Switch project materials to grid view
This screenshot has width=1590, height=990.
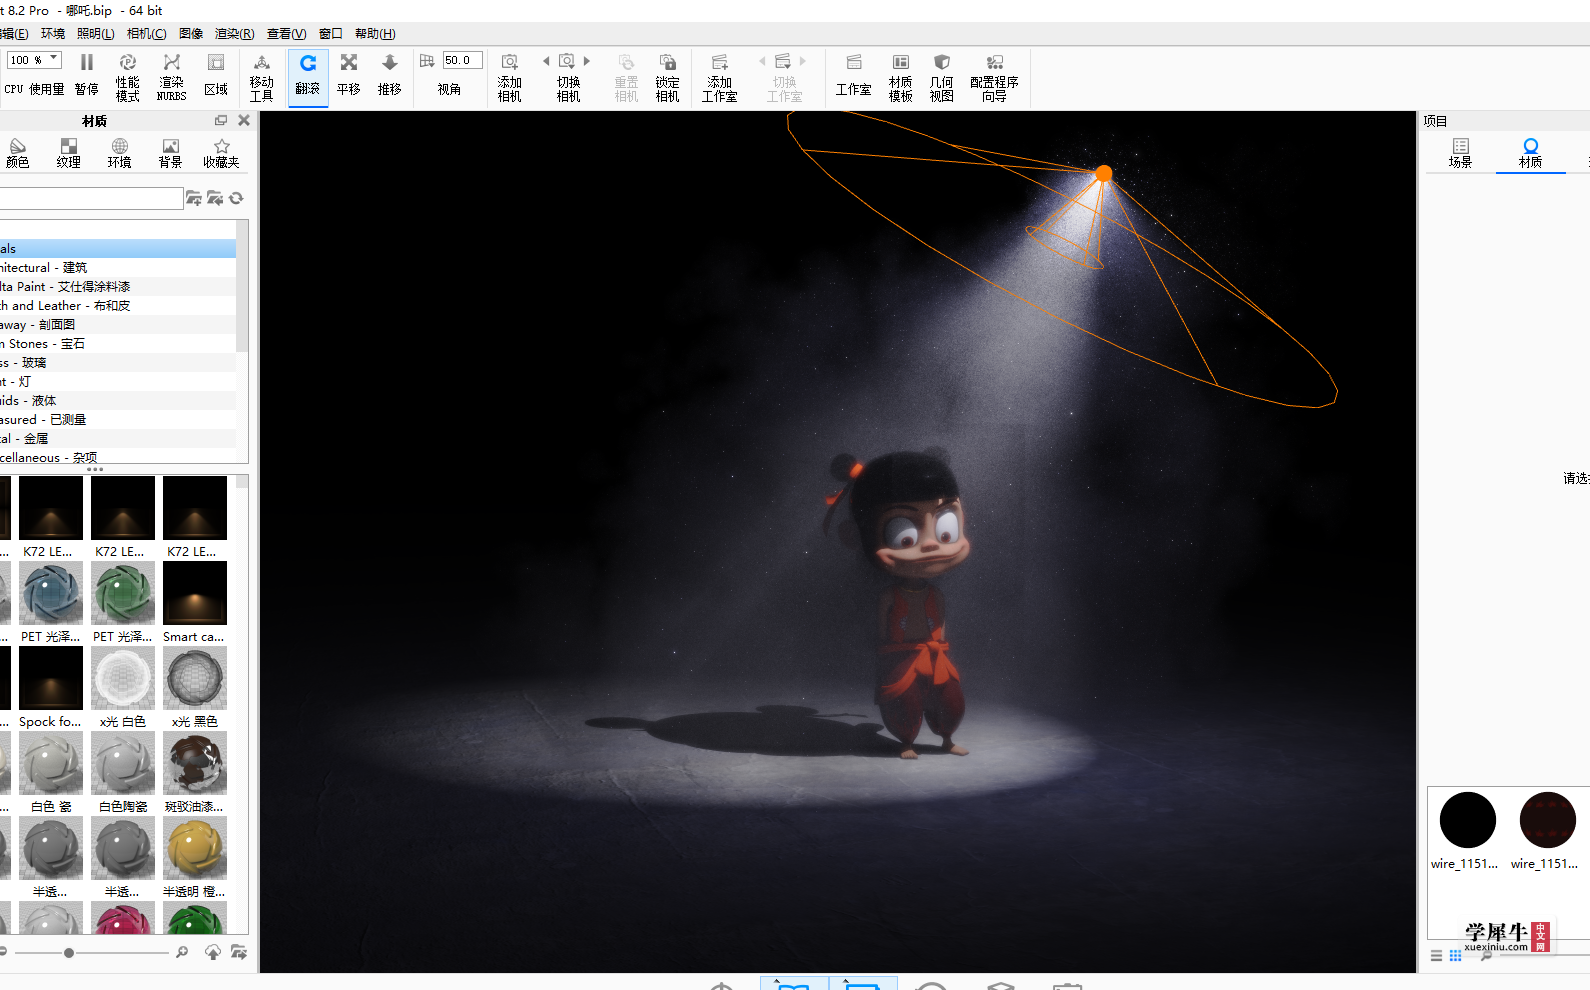1456,956
